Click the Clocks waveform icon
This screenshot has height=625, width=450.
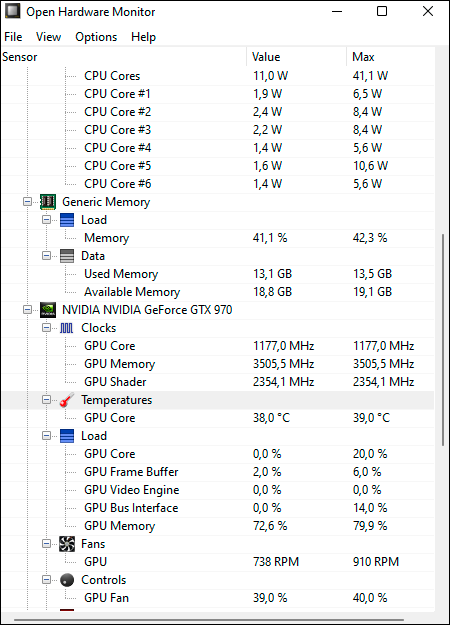(x=67, y=328)
